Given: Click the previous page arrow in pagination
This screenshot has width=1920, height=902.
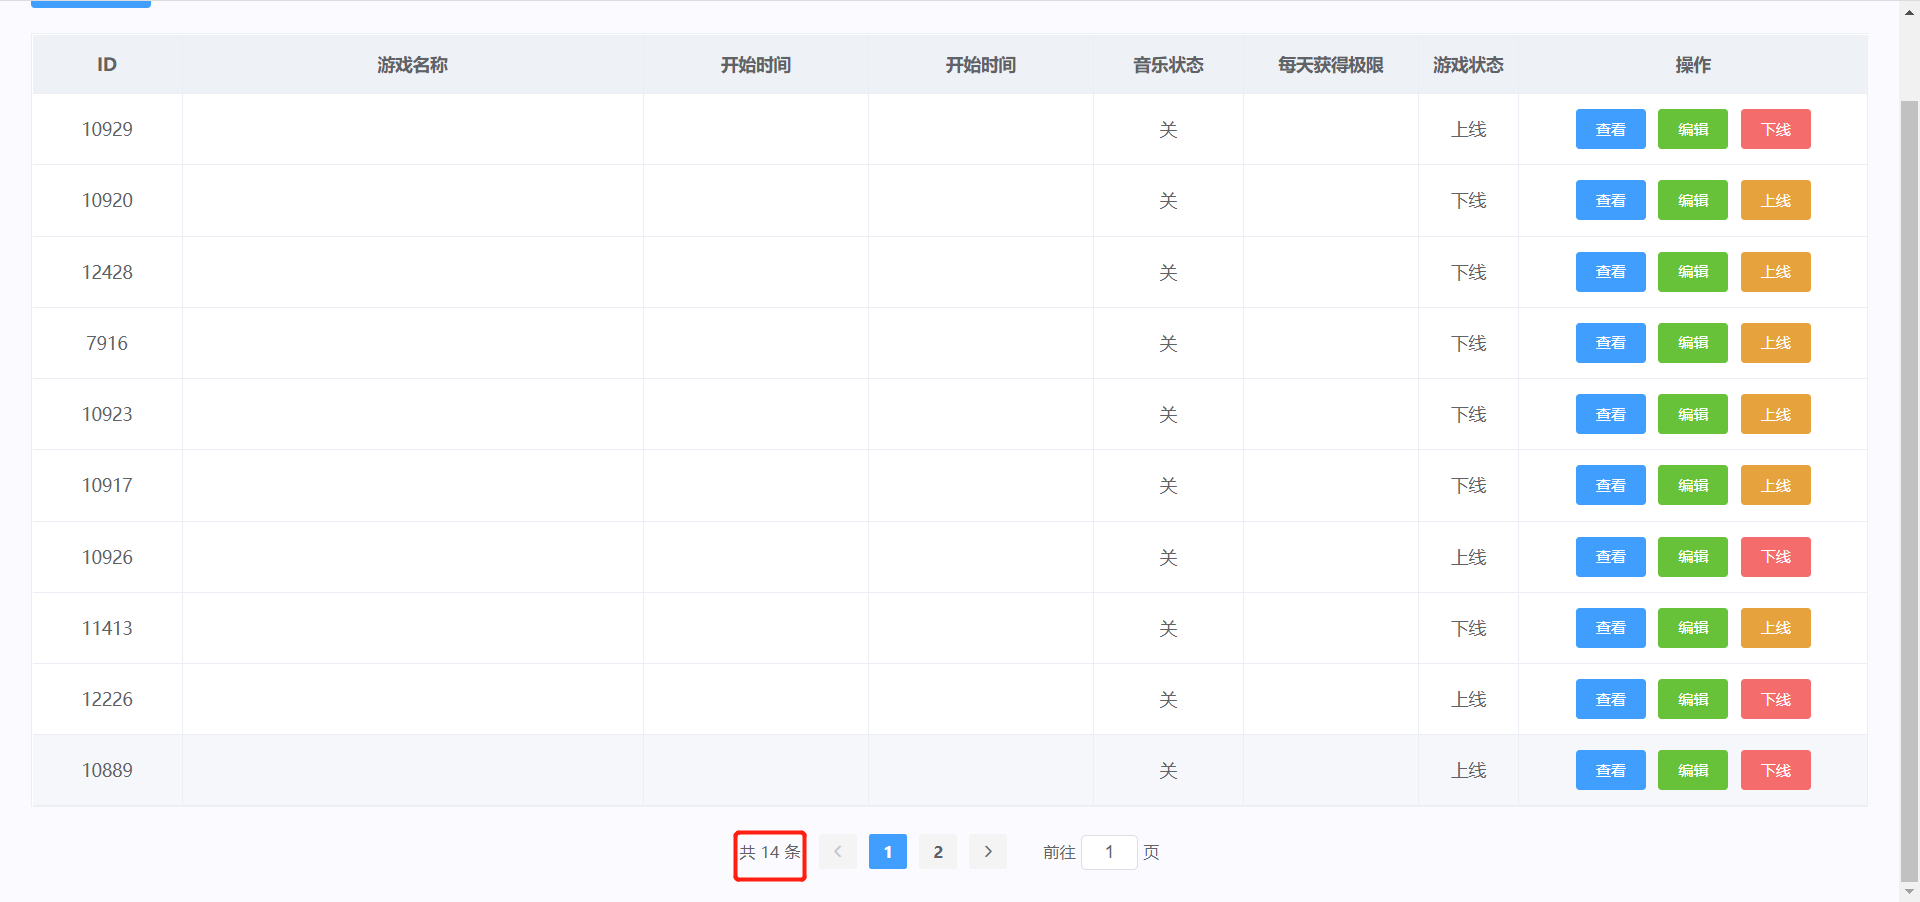Looking at the screenshot, I should click(x=837, y=852).
